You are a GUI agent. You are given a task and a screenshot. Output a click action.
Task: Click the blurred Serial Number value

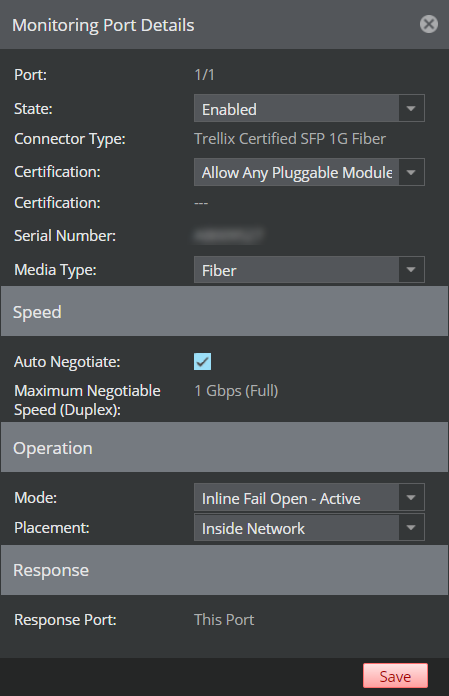click(229, 236)
